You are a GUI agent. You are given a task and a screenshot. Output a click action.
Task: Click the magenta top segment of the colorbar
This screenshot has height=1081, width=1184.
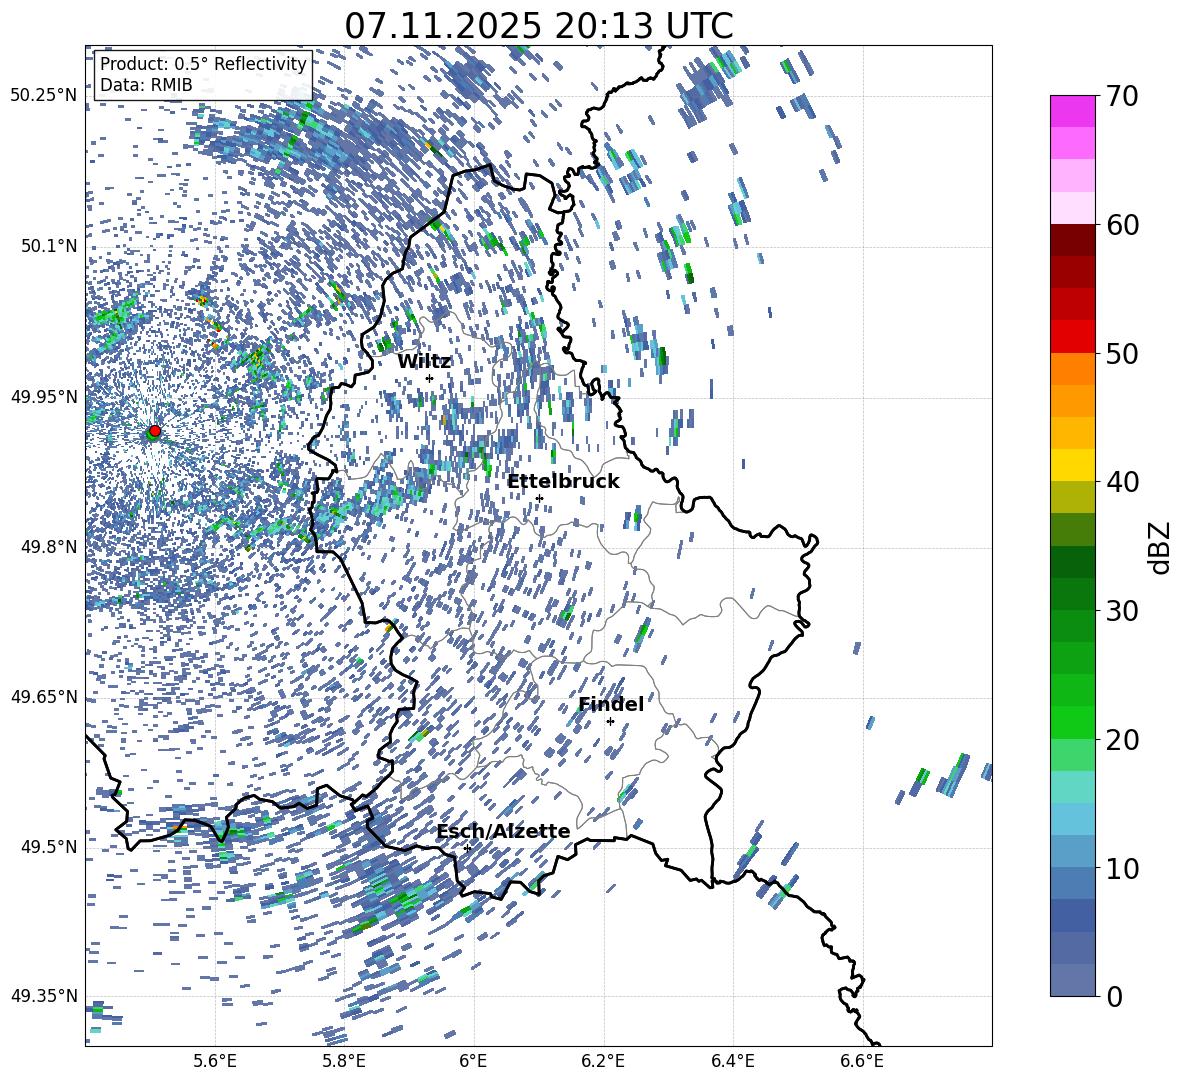coord(1072,111)
